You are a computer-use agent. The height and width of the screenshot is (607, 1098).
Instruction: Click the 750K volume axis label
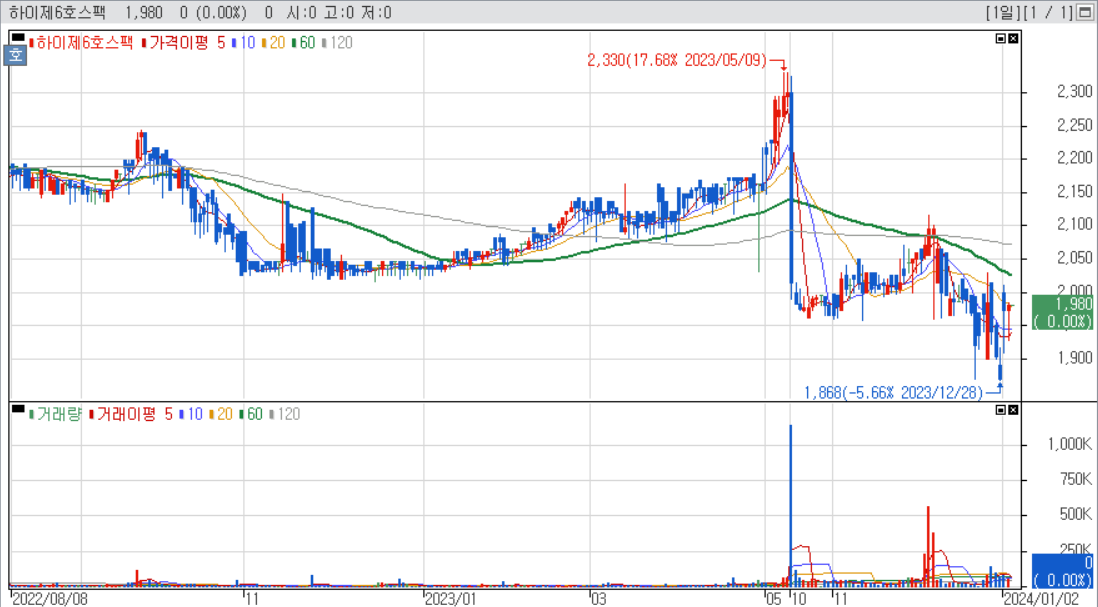1074,480
